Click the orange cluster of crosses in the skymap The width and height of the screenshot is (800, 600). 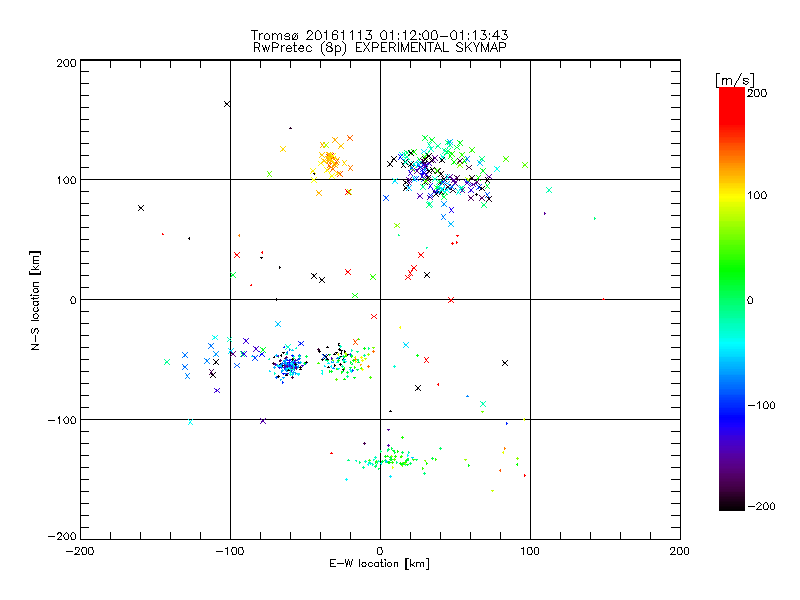pyautogui.click(x=331, y=159)
